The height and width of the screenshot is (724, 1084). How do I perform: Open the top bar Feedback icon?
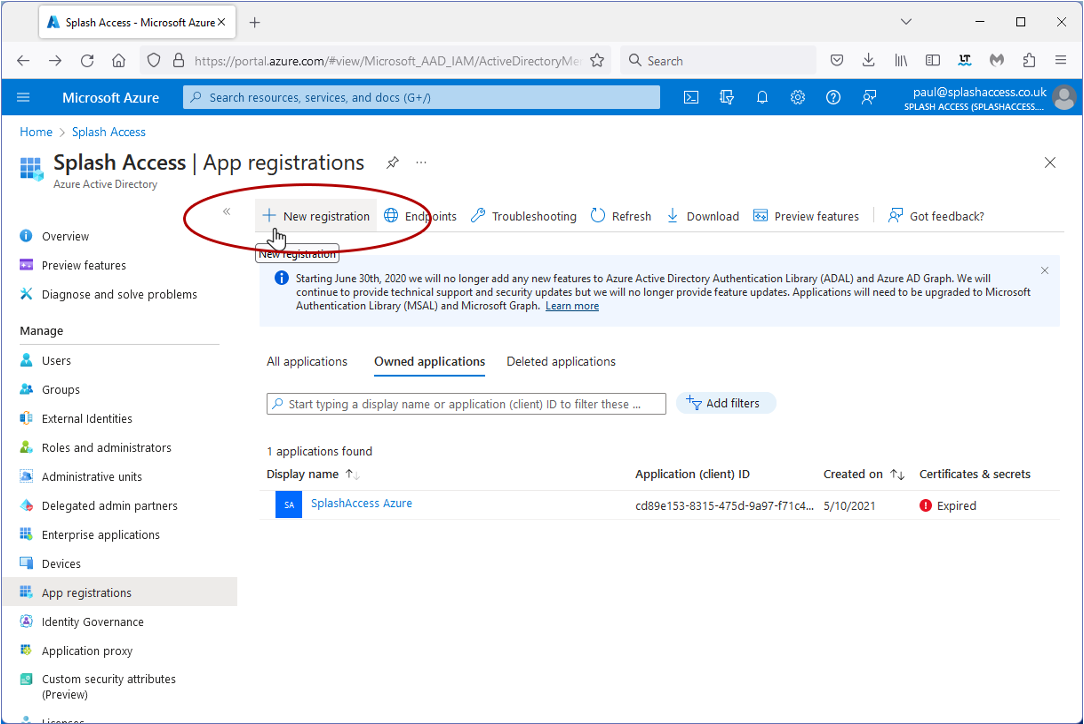(x=869, y=98)
